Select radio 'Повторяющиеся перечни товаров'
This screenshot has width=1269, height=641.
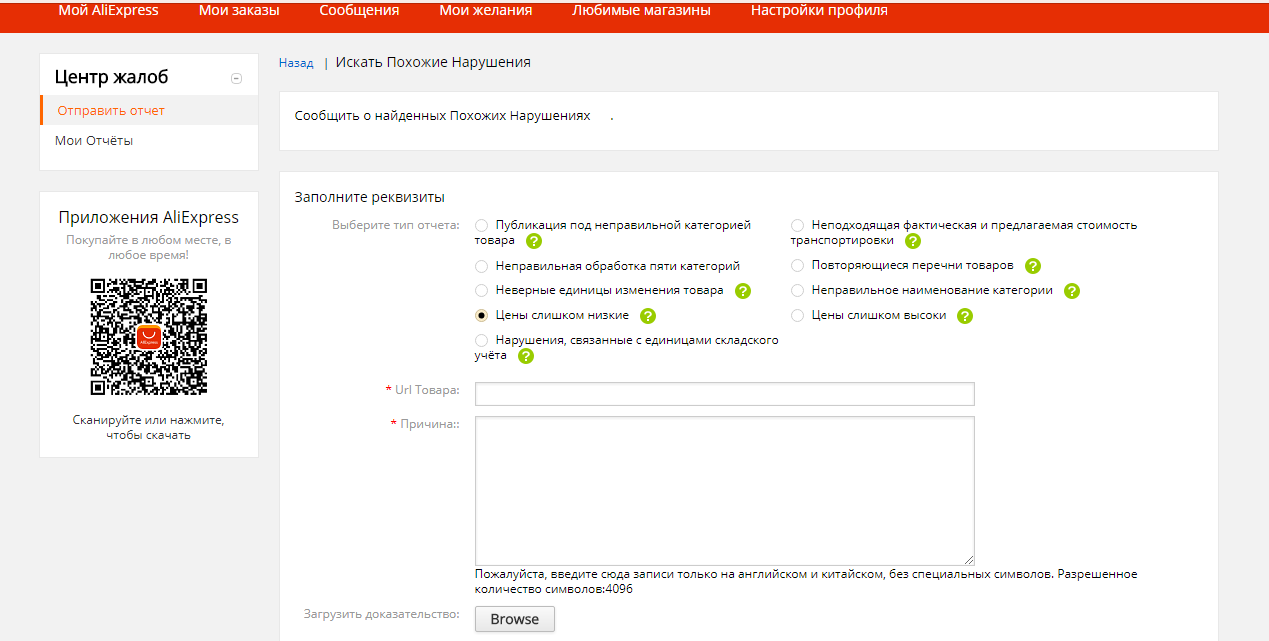pos(798,266)
